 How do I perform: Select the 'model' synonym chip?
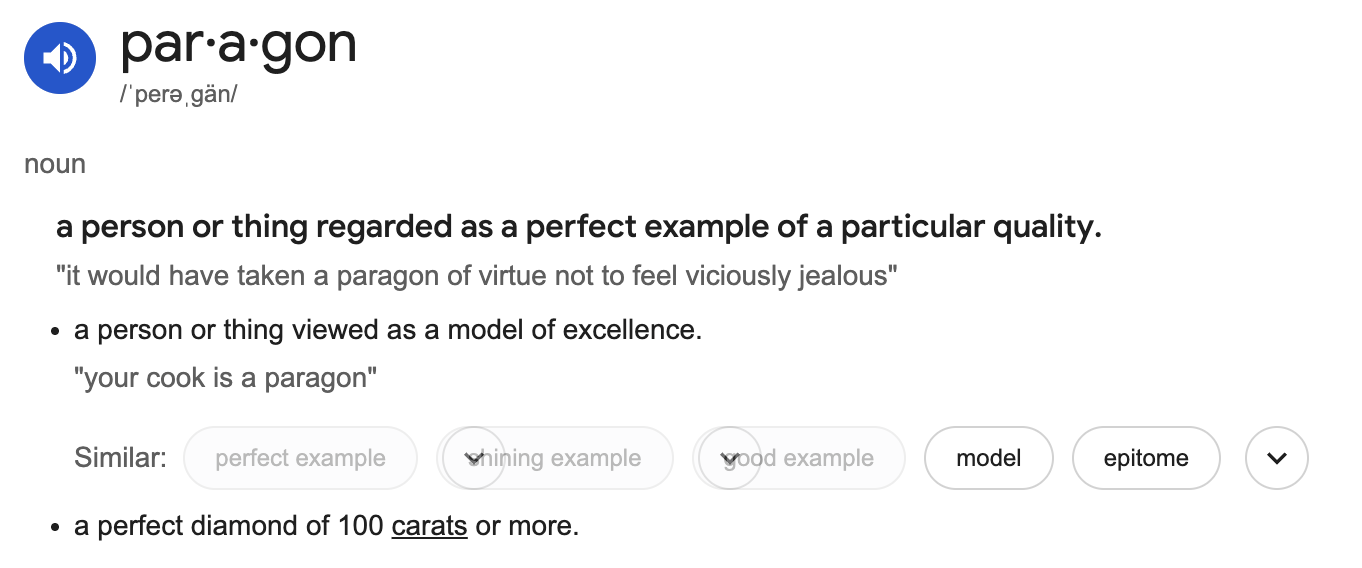(988, 458)
